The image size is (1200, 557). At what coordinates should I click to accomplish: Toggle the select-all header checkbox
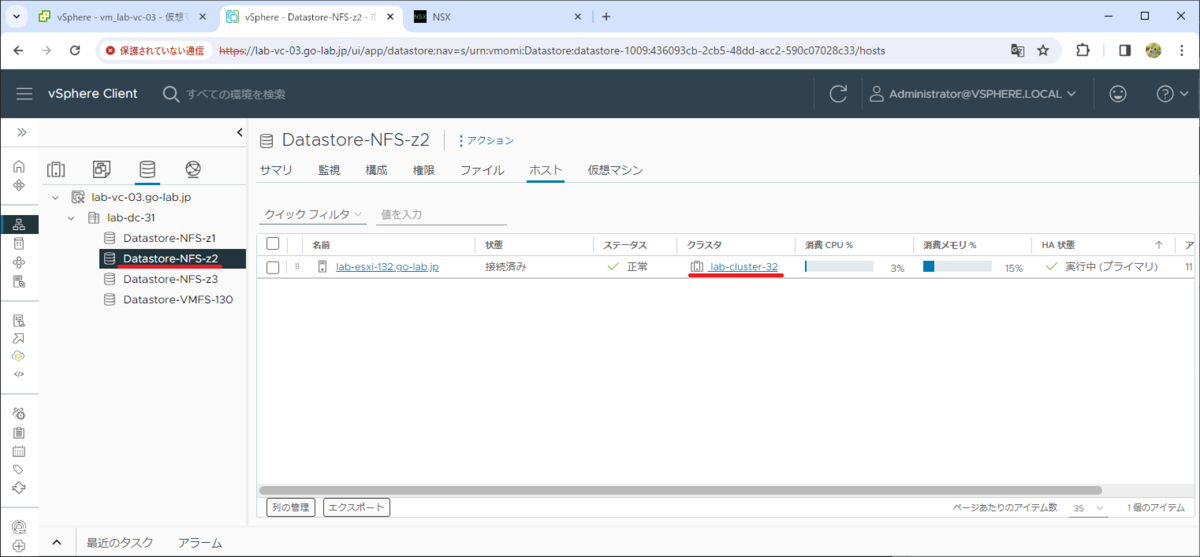click(273, 244)
